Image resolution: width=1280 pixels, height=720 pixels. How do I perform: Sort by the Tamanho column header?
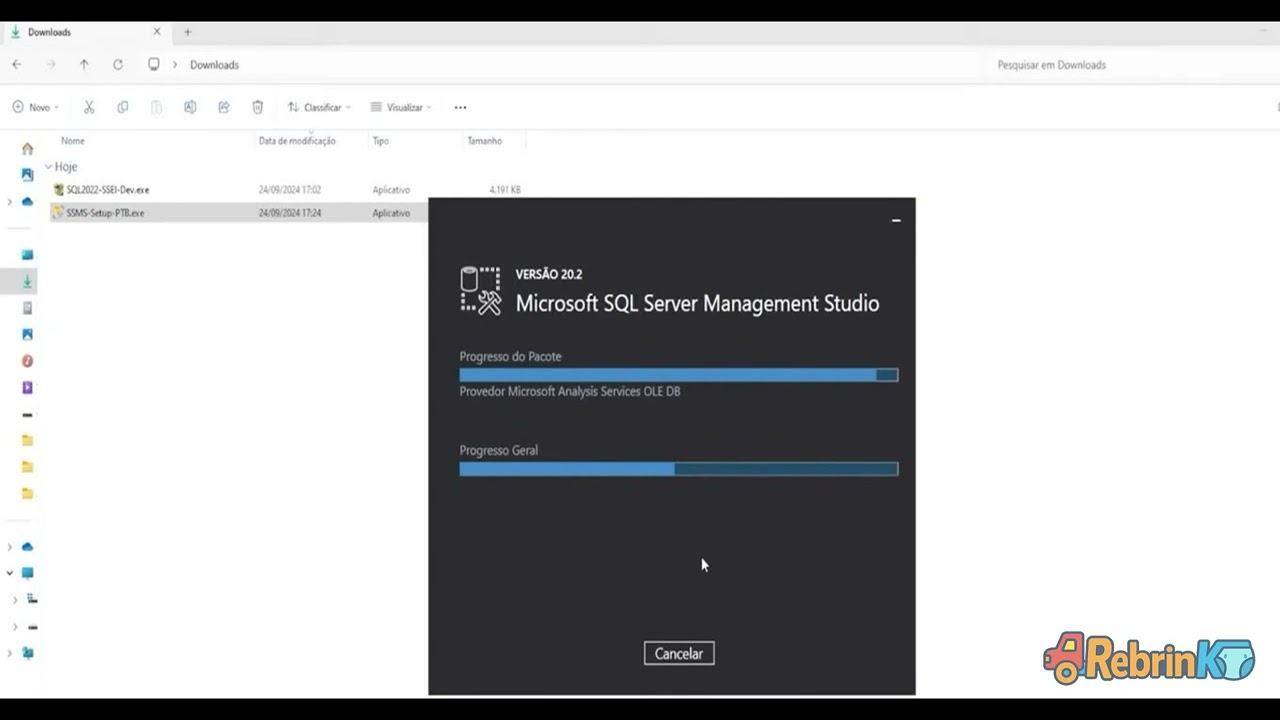coord(484,141)
